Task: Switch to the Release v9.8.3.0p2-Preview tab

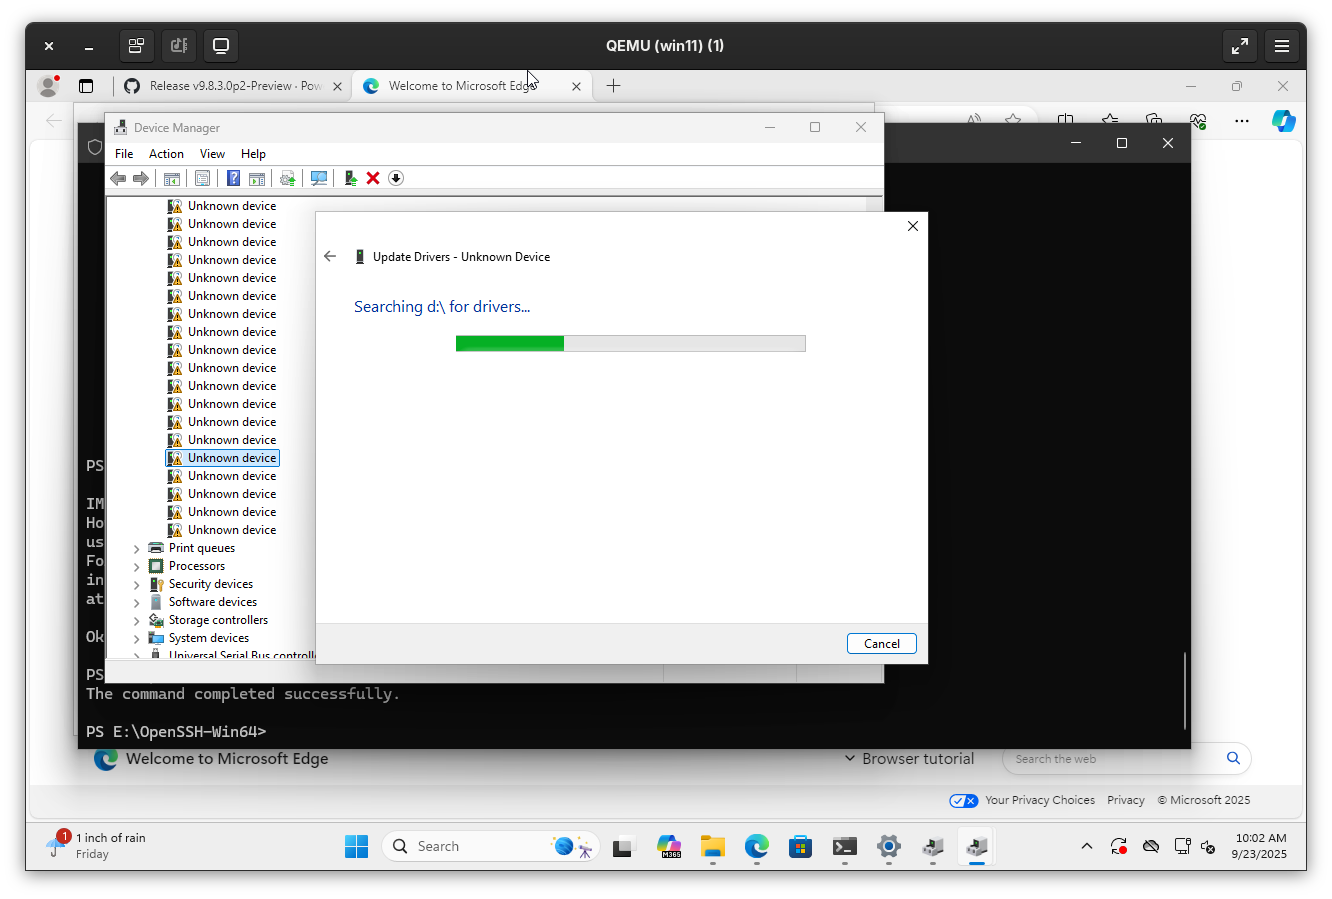Action: pyautogui.click(x=234, y=86)
